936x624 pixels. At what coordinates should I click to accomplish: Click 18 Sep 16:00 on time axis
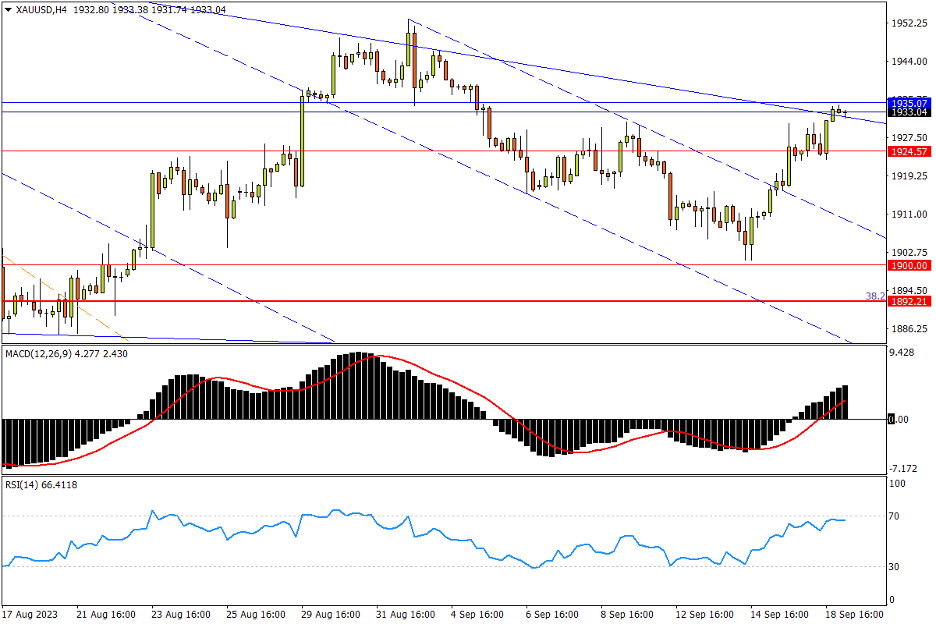click(853, 611)
